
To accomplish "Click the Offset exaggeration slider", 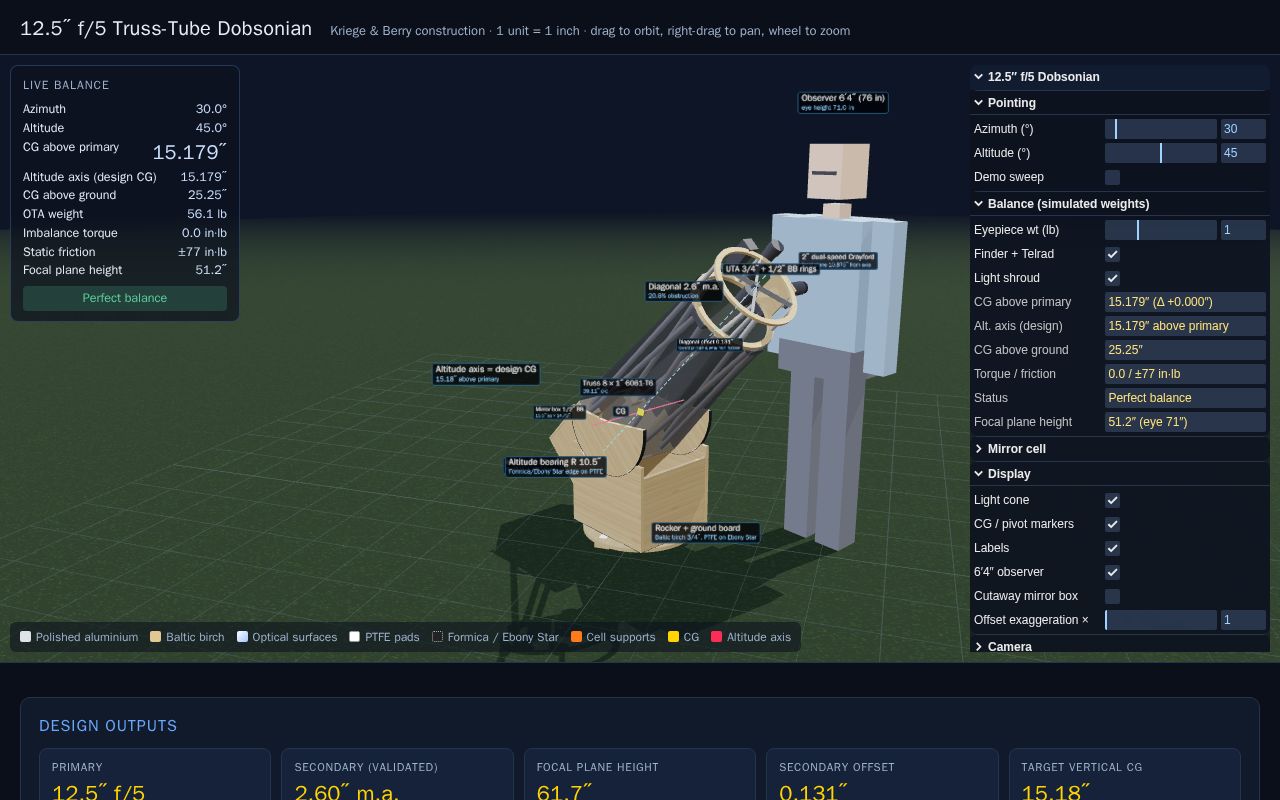I will pyautogui.click(x=1161, y=620).
